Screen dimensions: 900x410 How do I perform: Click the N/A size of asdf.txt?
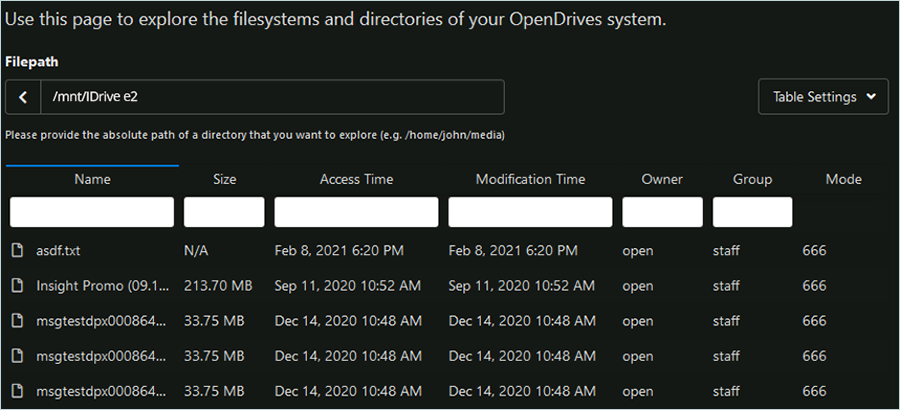(196, 251)
